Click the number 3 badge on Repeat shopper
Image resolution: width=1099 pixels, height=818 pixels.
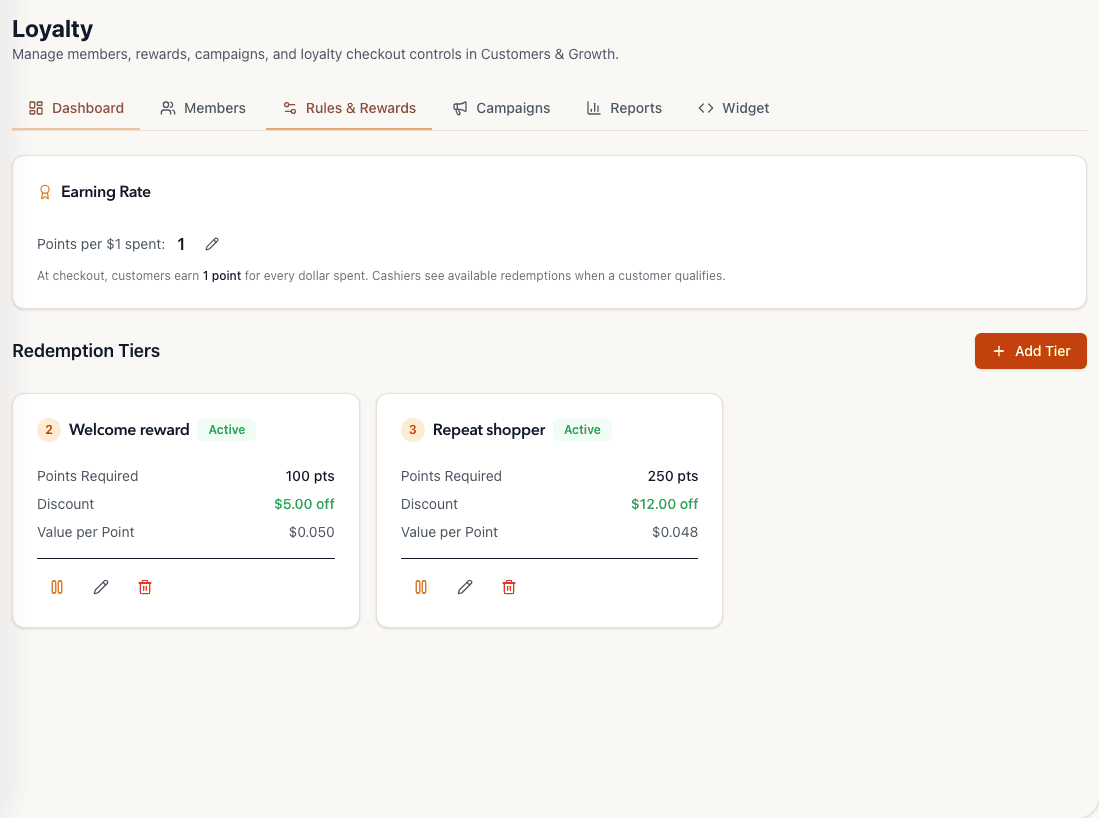(413, 430)
